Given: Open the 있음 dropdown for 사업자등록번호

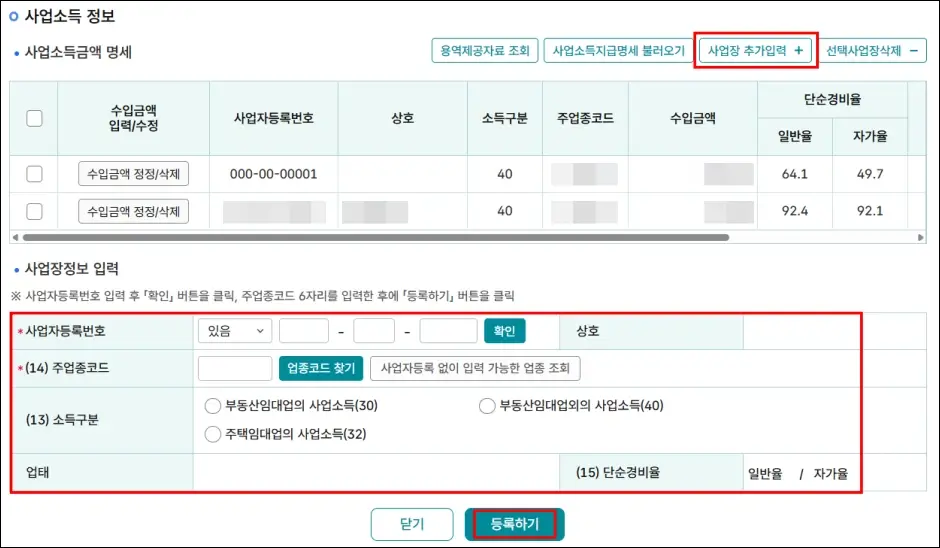Looking at the screenshot, I should (x=235, y=331).
